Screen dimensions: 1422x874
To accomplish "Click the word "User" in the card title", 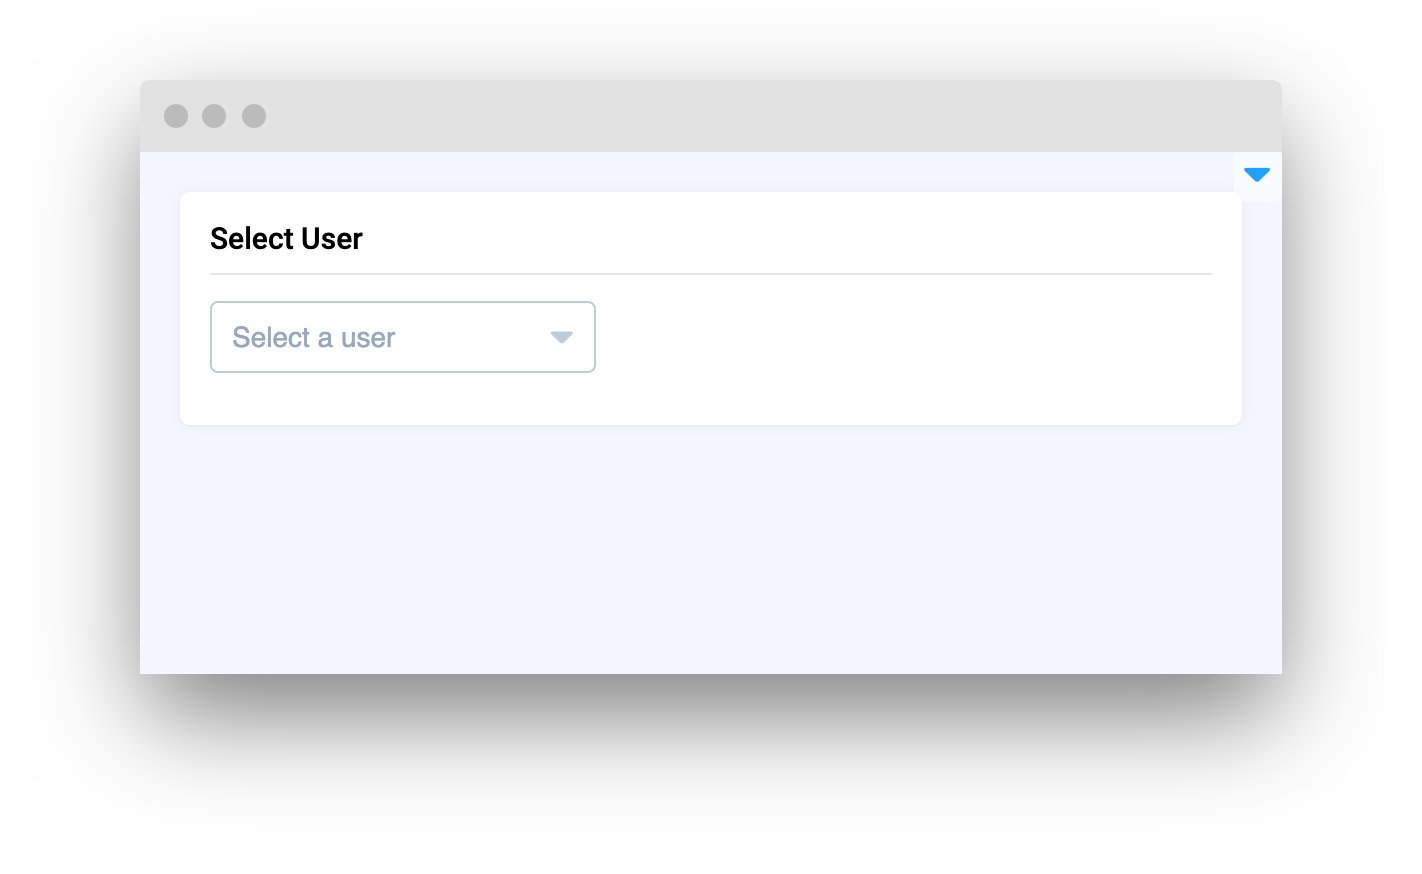I will click(331, 239).
